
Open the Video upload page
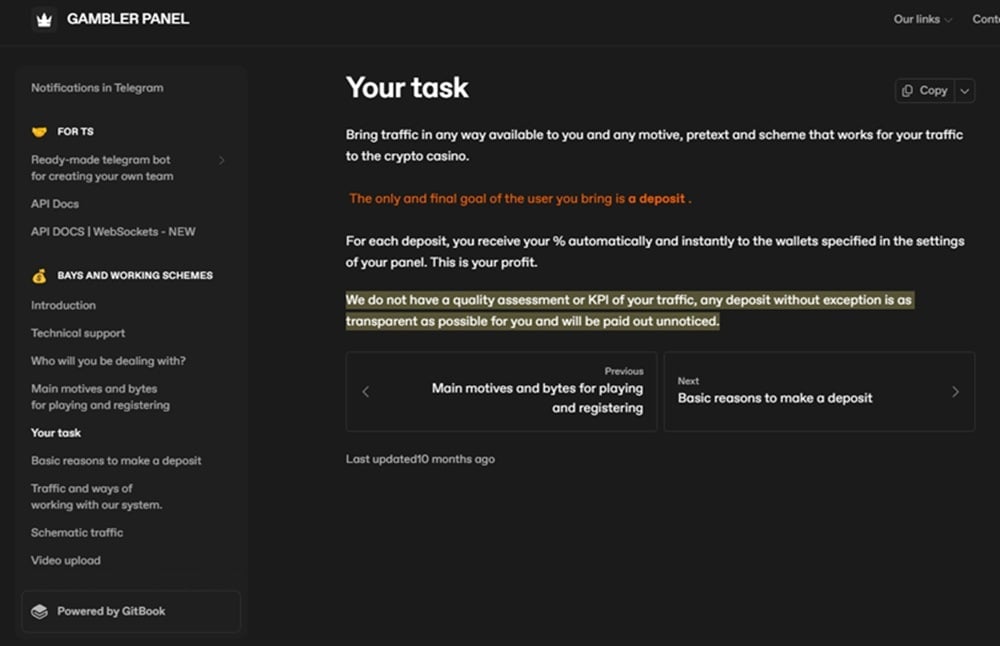click(66, 561)
